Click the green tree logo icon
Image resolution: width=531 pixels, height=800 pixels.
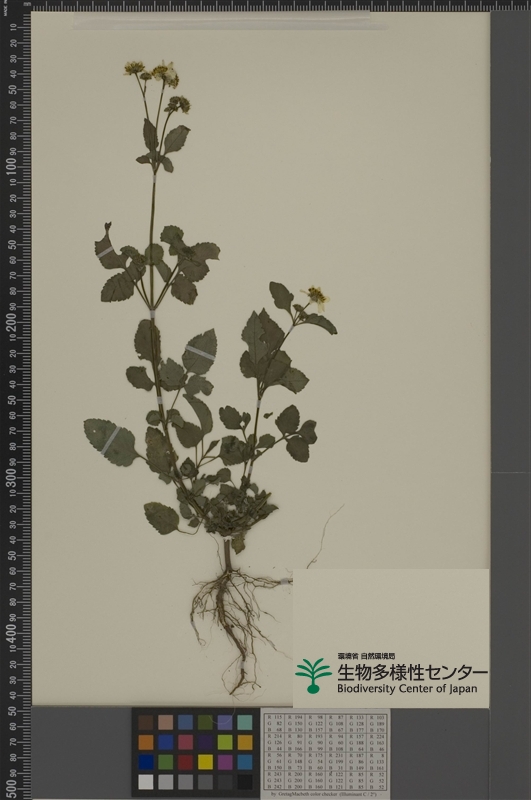[x=313, y=676]
